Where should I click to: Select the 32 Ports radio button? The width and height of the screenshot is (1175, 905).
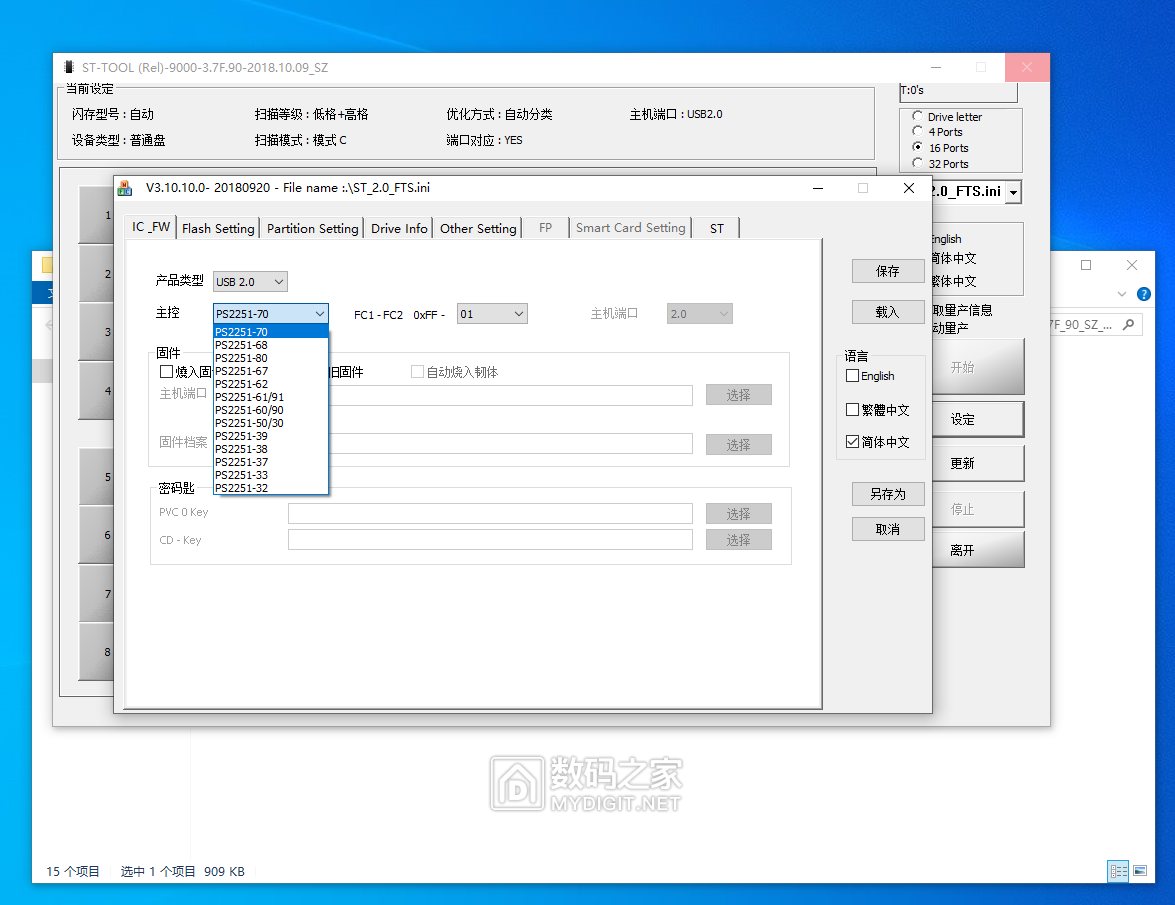click(918, 163)
